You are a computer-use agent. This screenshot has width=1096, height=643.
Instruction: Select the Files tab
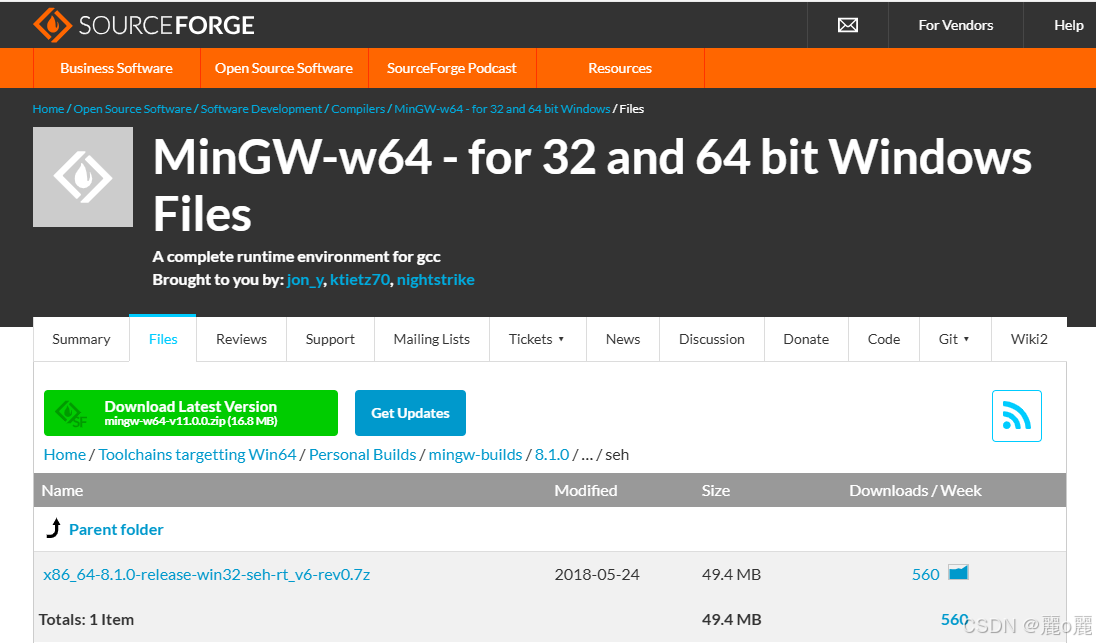tap(163, 339)
